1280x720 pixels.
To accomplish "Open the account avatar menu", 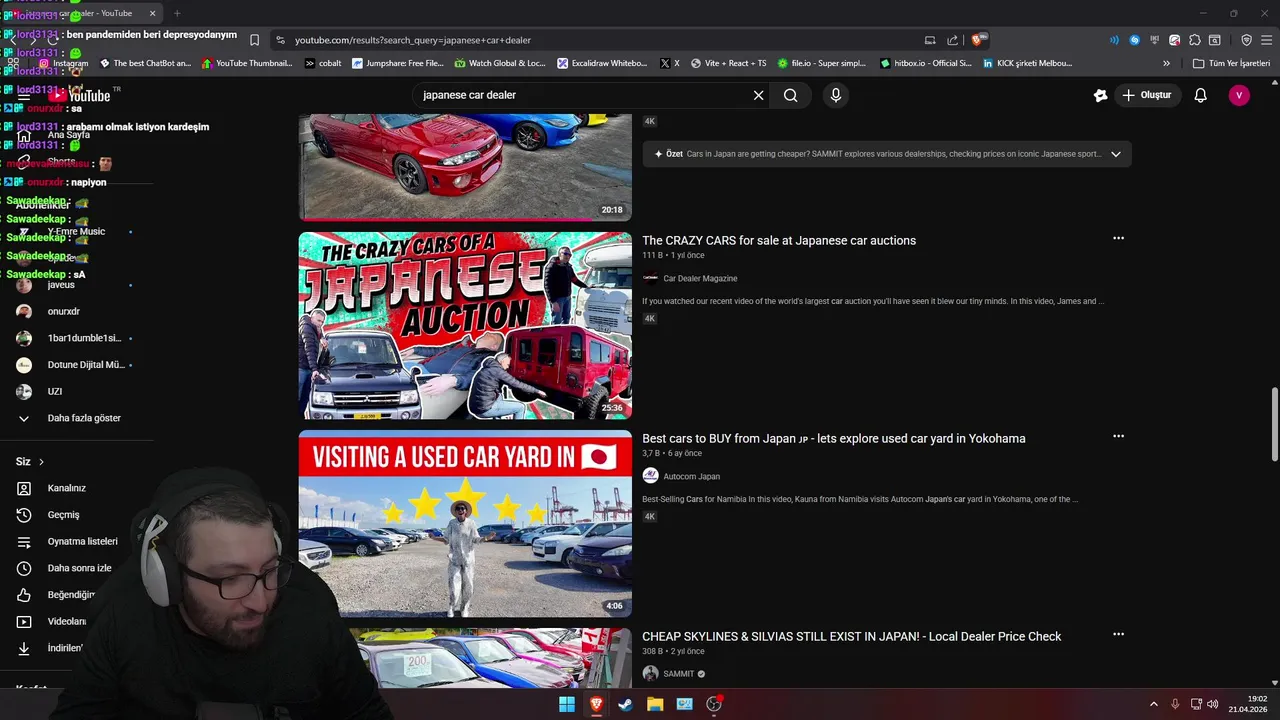I will (x=1239, y=95).
